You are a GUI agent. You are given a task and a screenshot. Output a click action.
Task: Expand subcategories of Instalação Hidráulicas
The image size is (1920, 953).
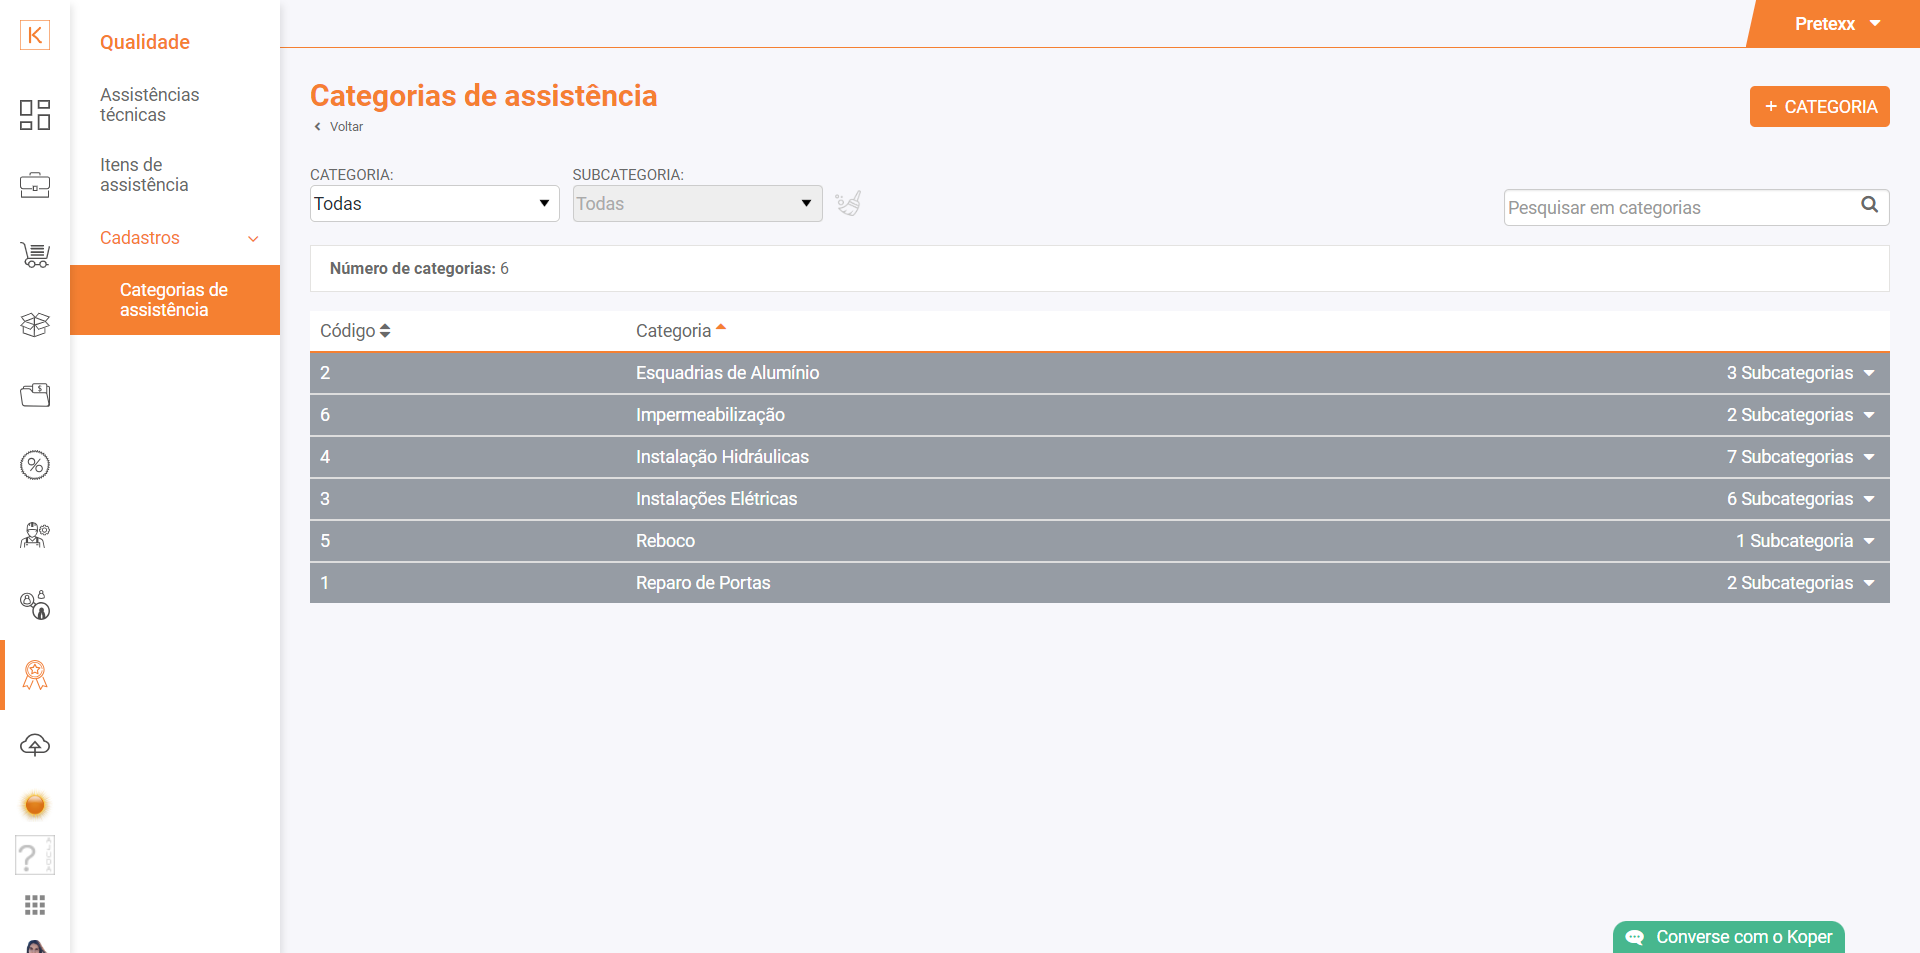(1800, 457)
